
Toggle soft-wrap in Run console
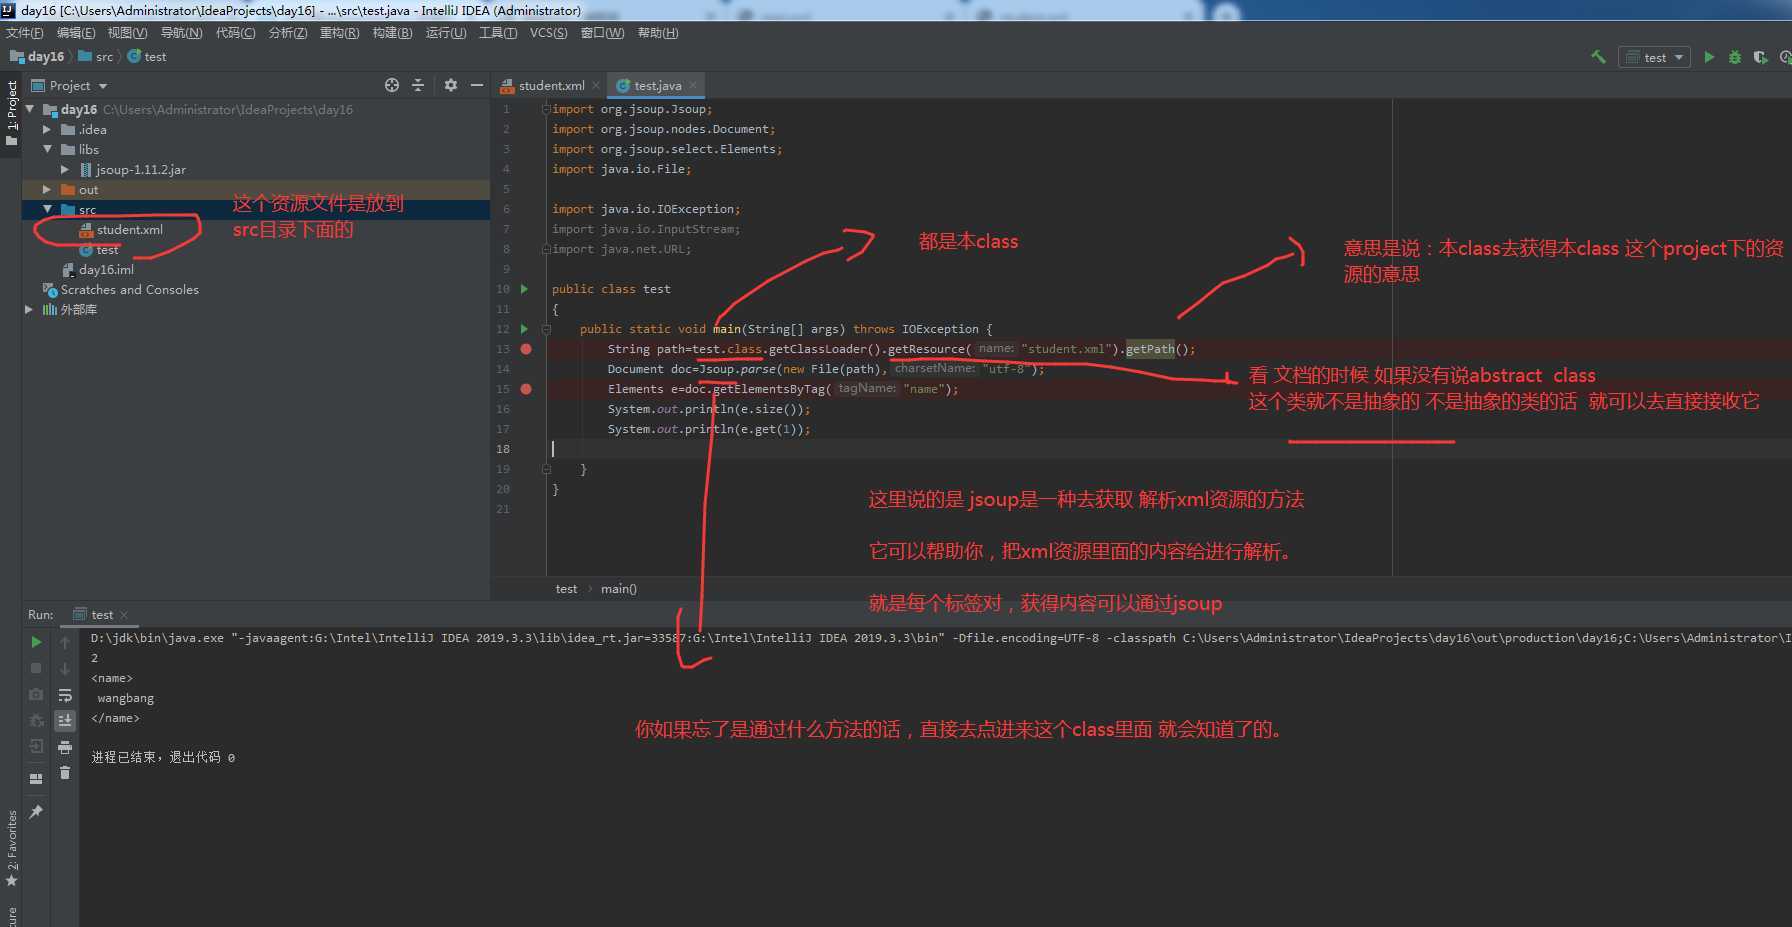coord(65,695)
